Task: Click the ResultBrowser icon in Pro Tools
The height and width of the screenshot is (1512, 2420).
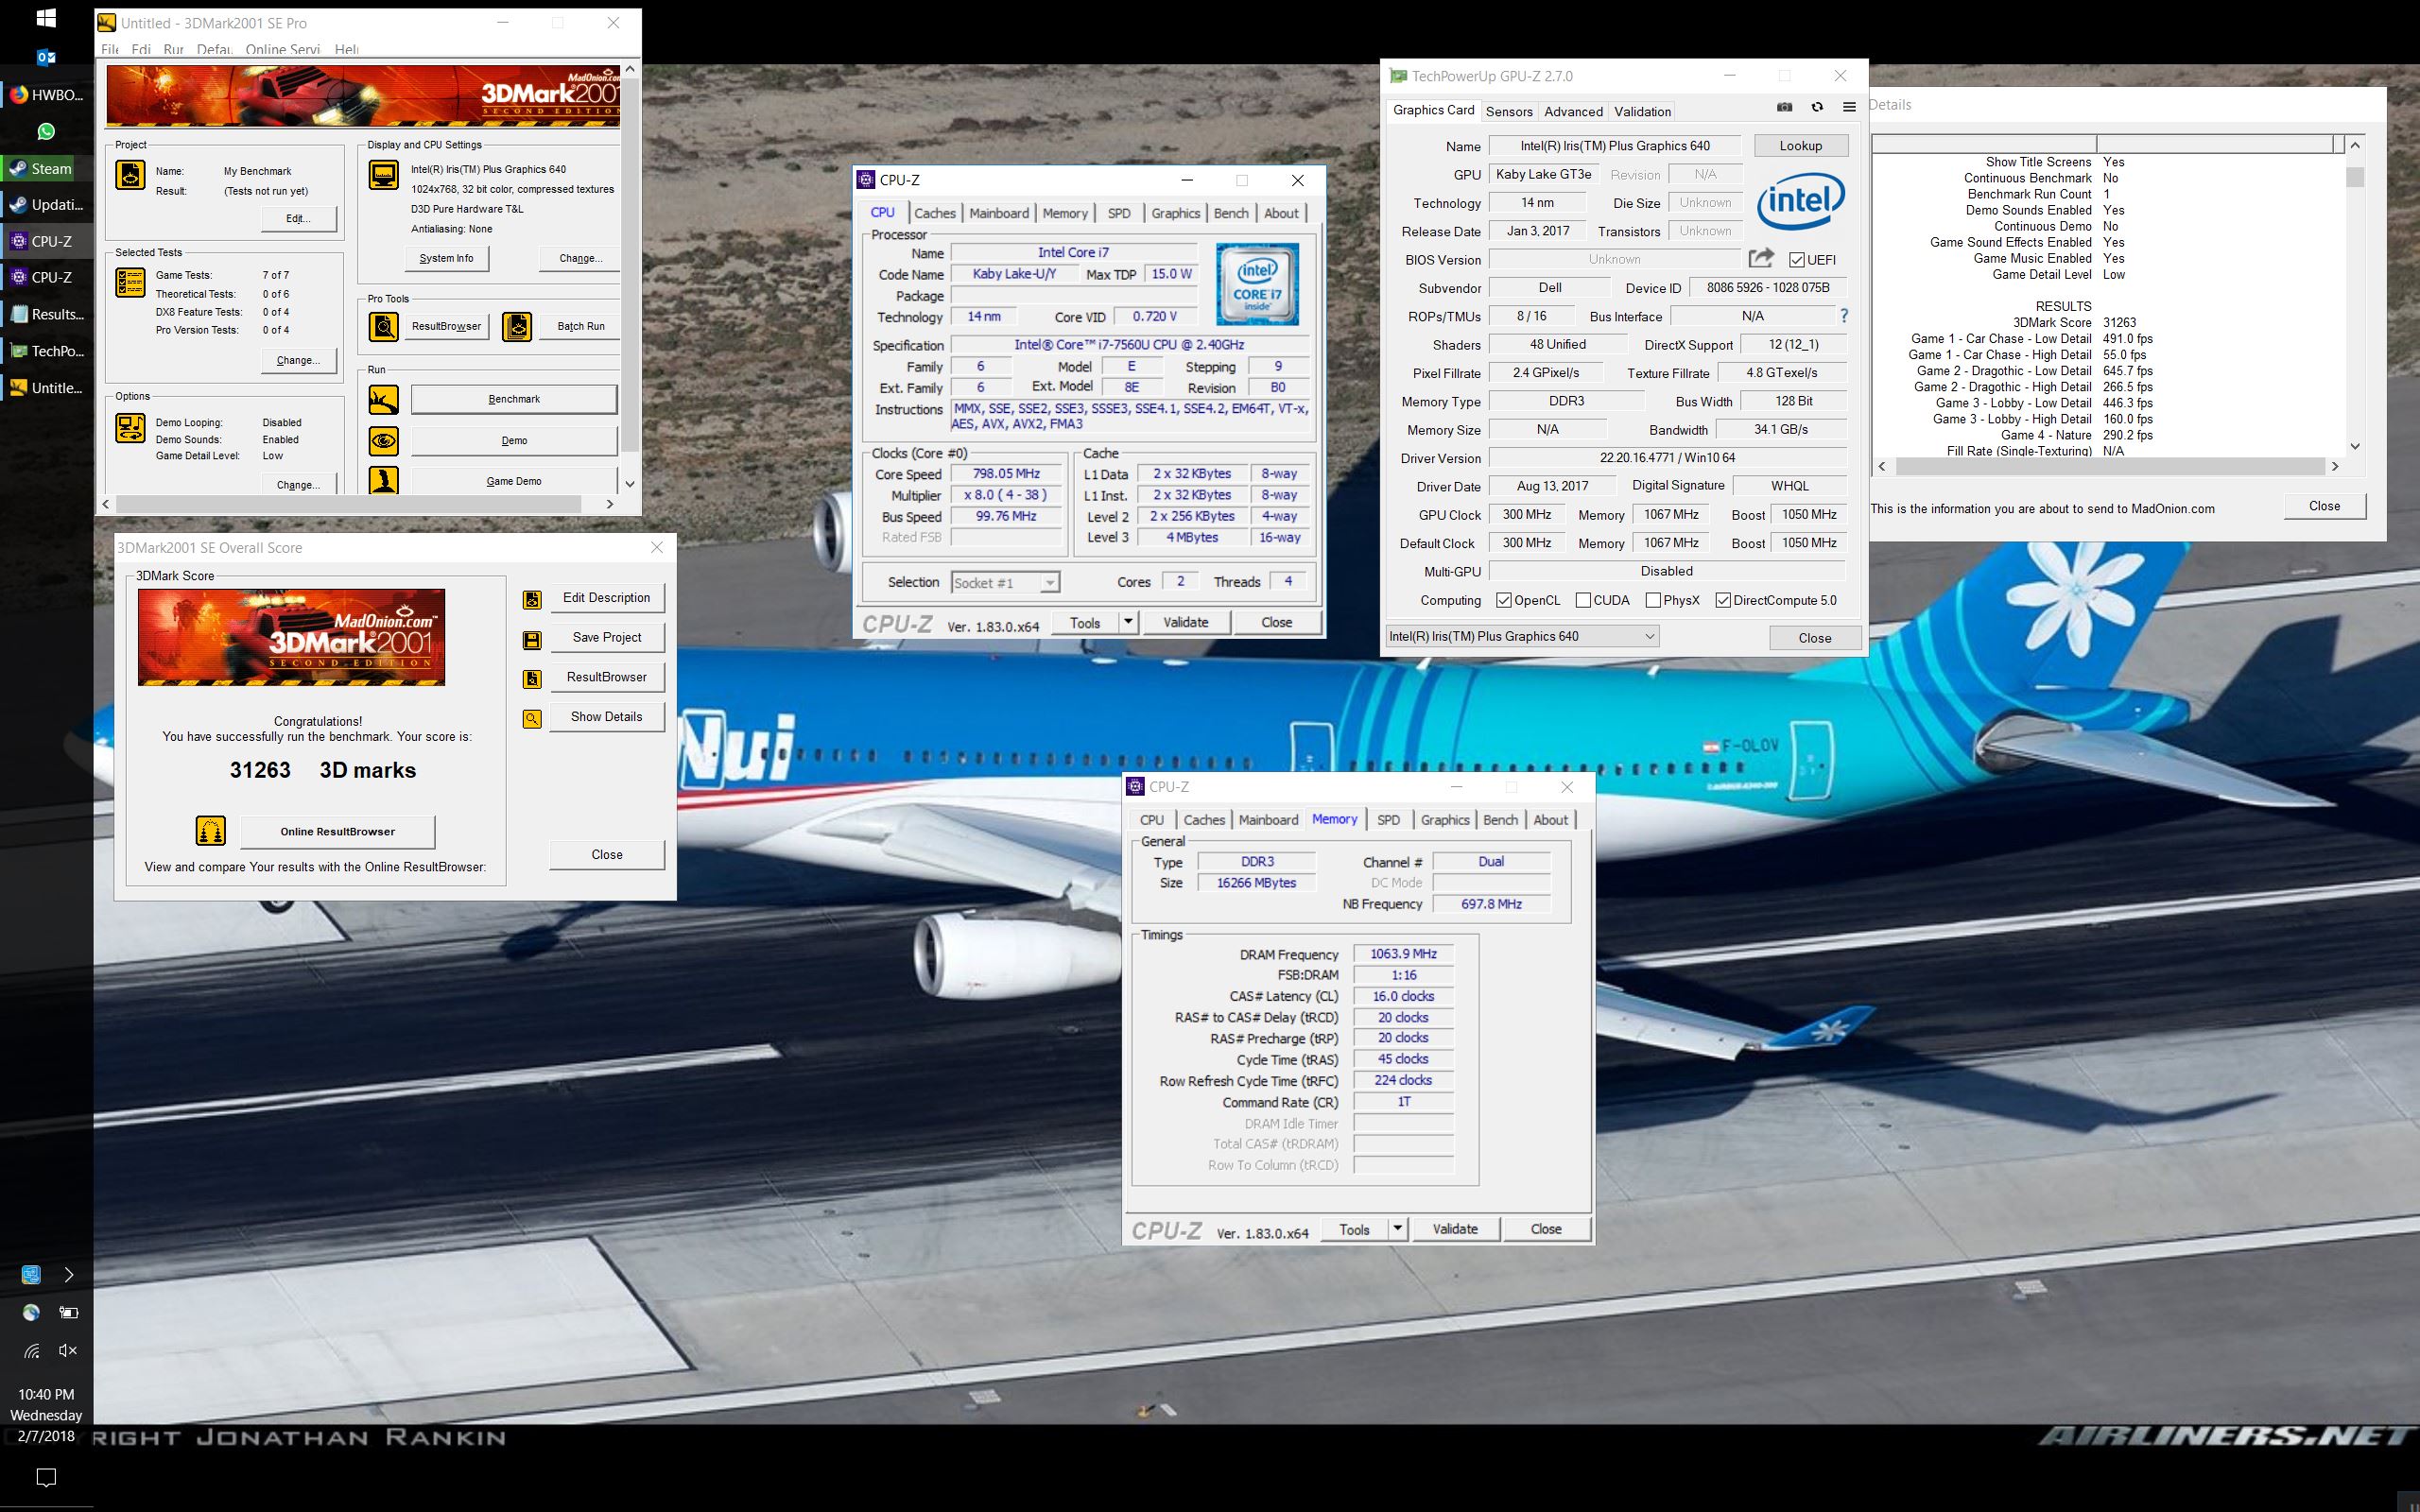Action: (x=383, y=326)
